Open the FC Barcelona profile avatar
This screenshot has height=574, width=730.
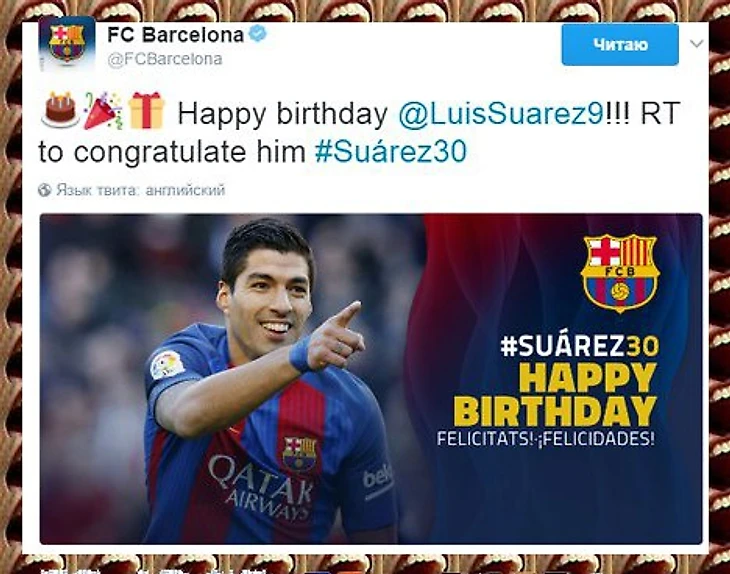pyautogui.click(x=67, y=44)
